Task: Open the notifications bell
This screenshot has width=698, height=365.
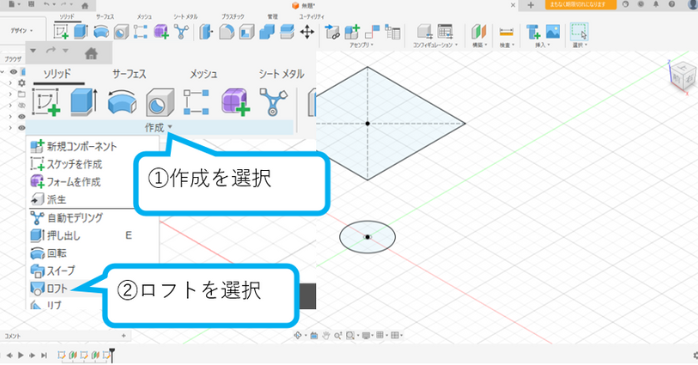Action: [656, 4]
